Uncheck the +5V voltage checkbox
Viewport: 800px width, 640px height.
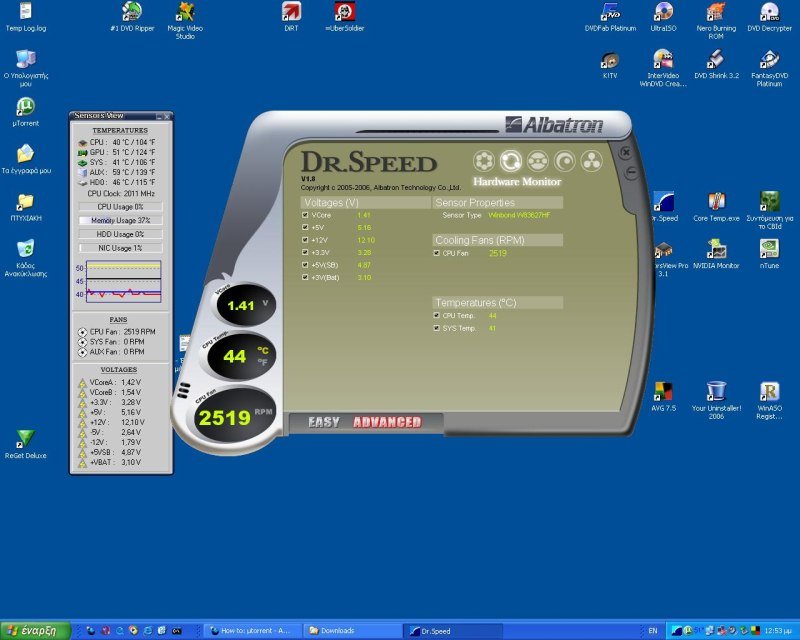[305, 227]
